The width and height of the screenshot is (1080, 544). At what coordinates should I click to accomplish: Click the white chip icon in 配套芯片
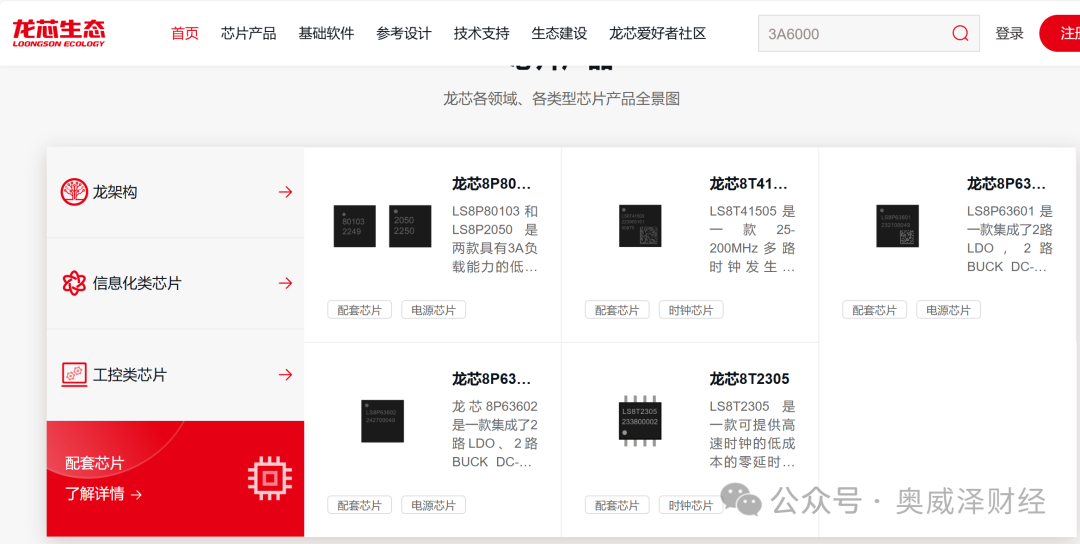(269, 477)
